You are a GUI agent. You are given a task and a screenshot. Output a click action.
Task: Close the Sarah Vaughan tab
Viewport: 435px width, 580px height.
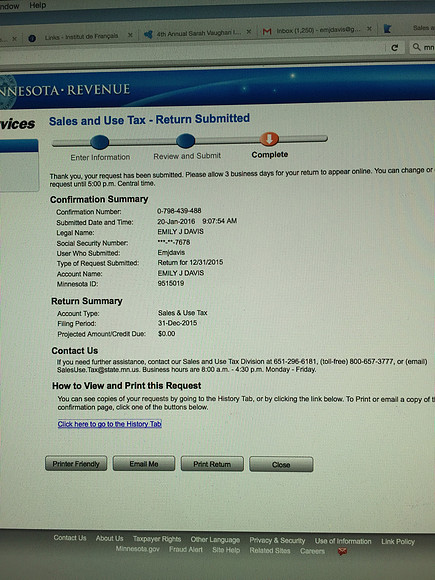(249, 32)
